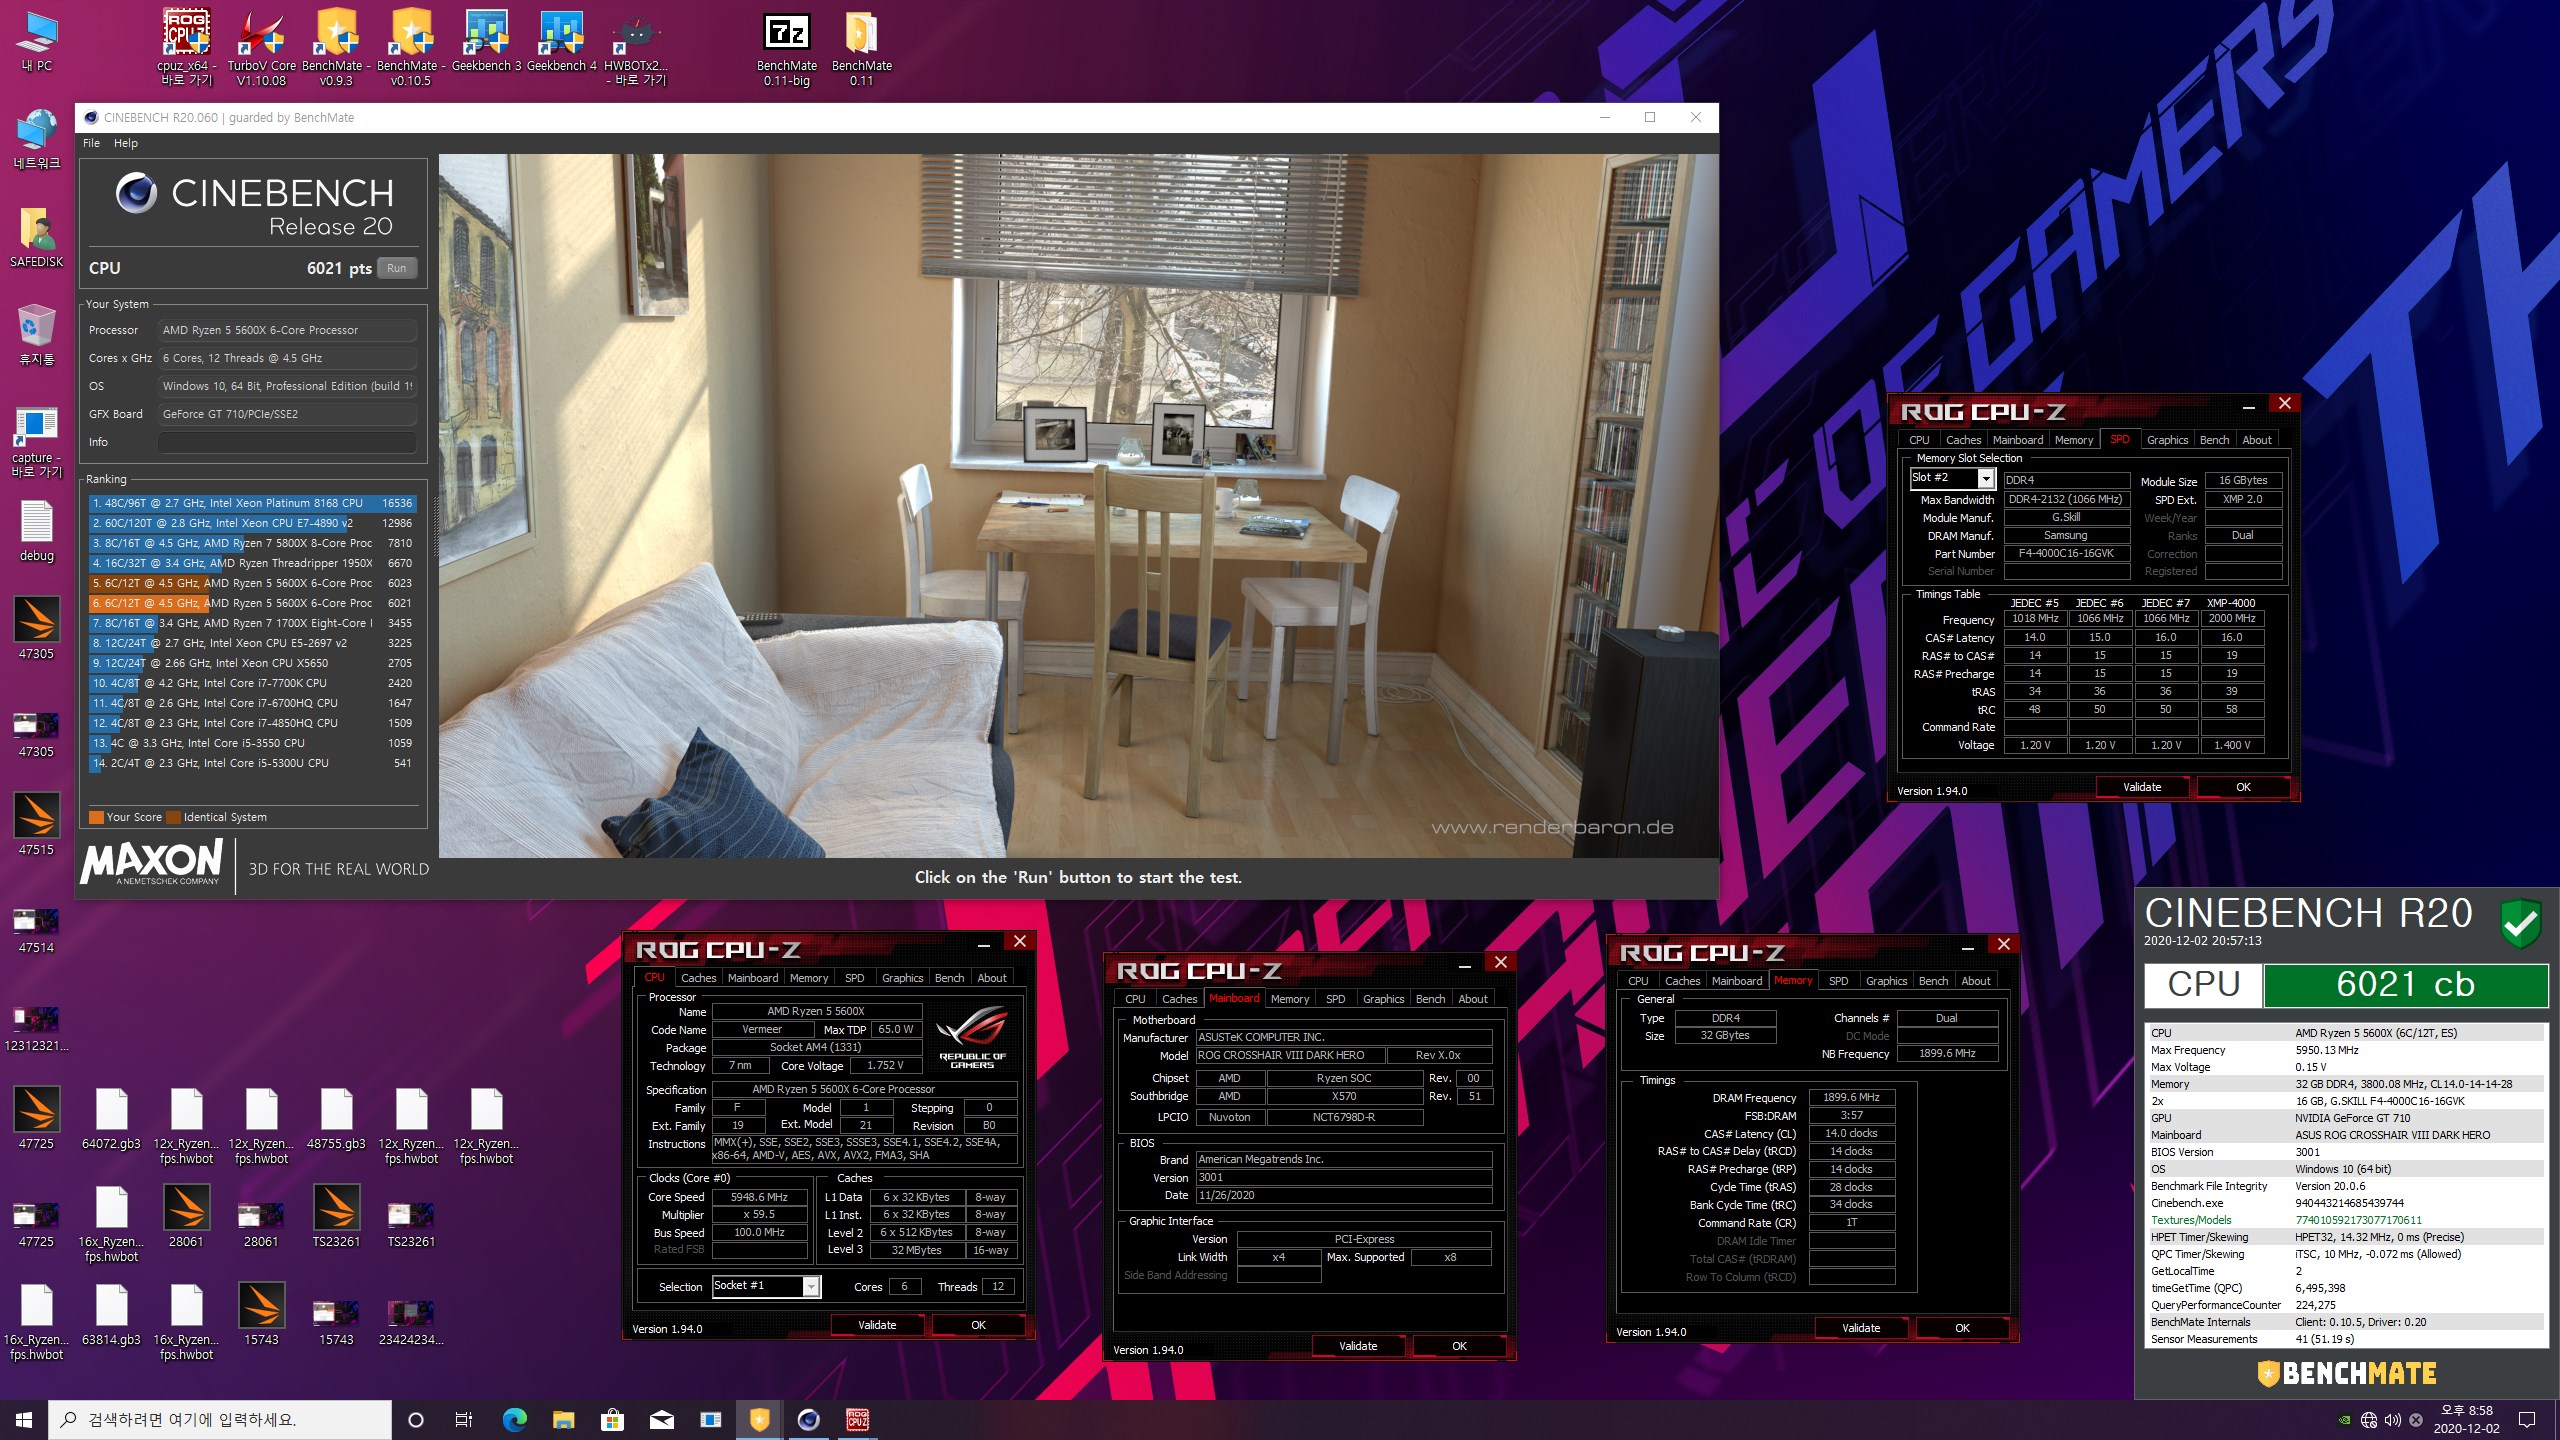Click the BenchMate 6021 cb score

[x=2405, y=985]
